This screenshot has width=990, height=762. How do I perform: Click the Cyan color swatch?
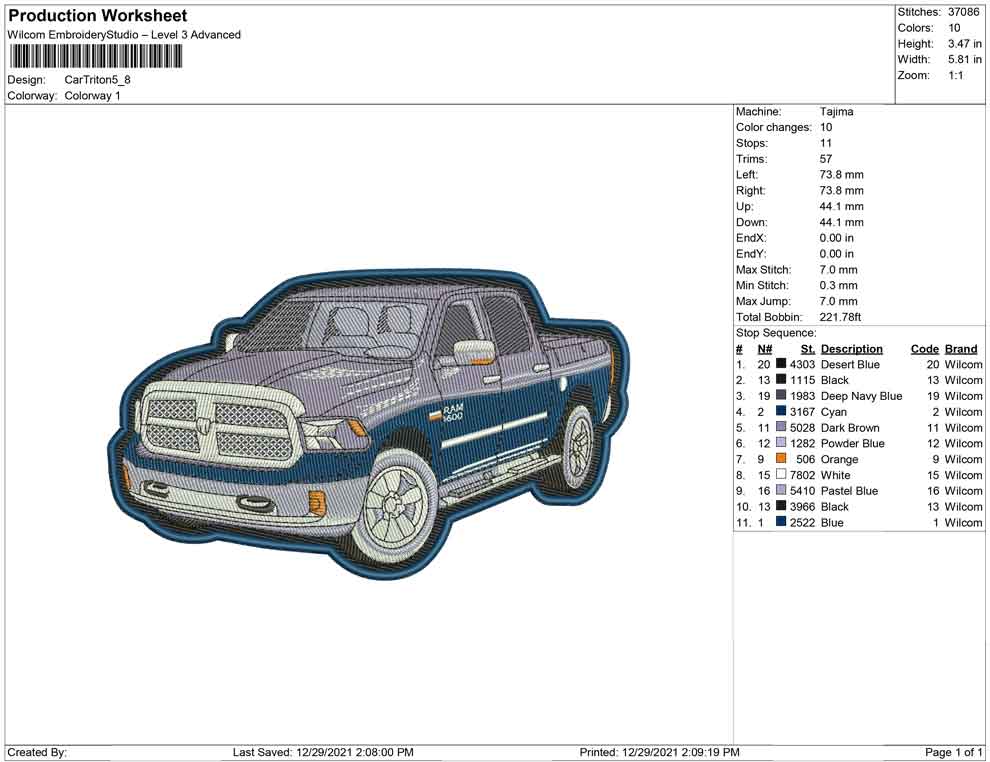click(781, 412)
